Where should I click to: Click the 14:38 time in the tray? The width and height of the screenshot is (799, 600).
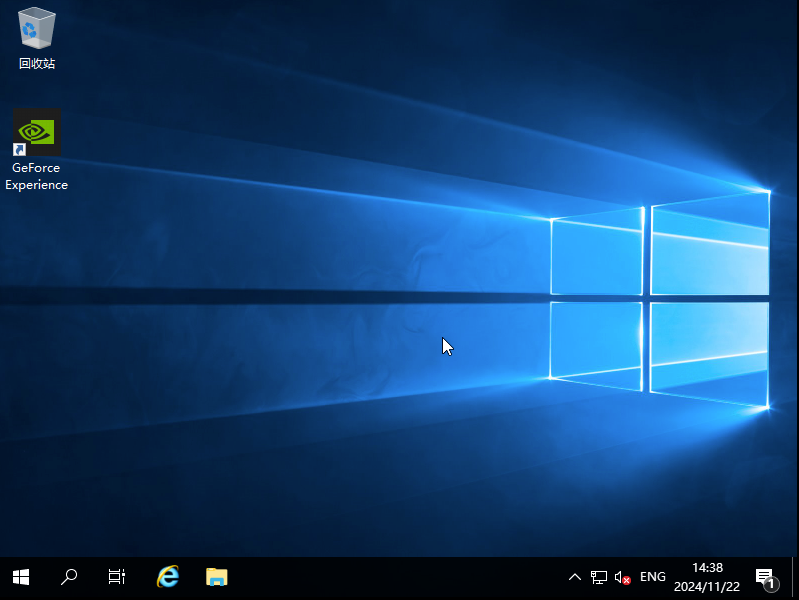tap(707, 568)
